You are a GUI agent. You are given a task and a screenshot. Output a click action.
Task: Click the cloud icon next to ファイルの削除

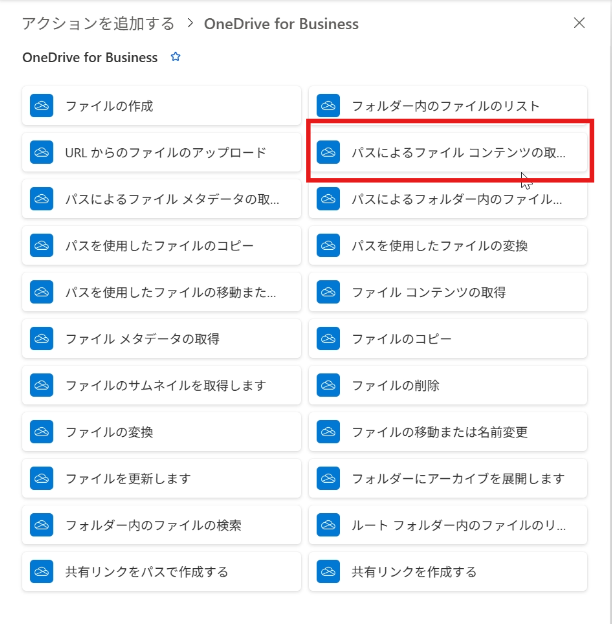[327, 385]
